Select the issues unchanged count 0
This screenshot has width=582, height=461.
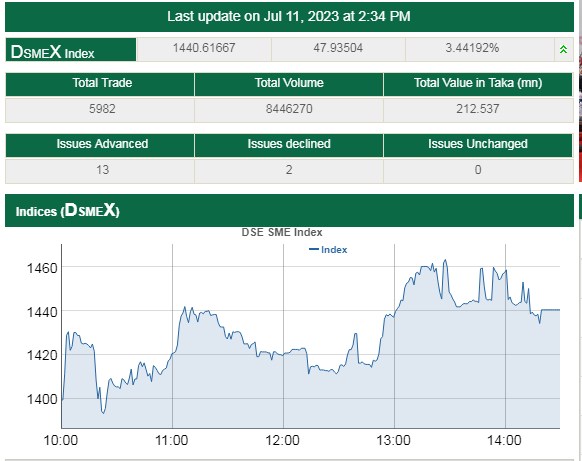pyautogui.click(x=478, y=170)
